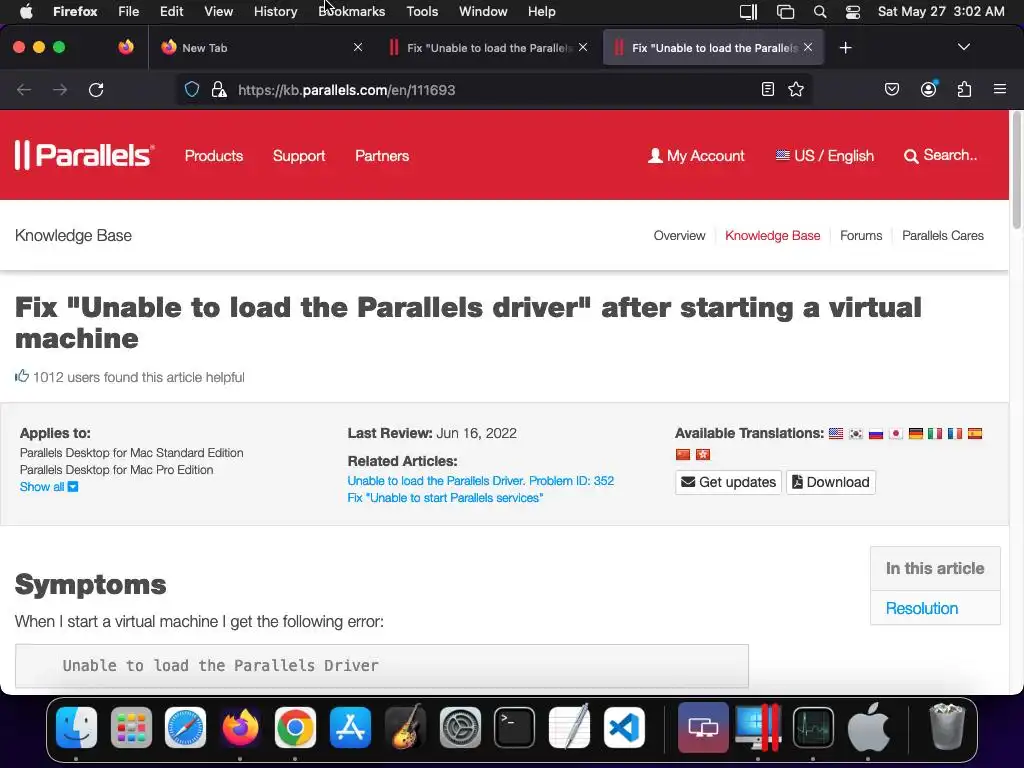Open My Account in the header
The image size is (1024, 768).
pyautogui.click(x=696, y=155)
